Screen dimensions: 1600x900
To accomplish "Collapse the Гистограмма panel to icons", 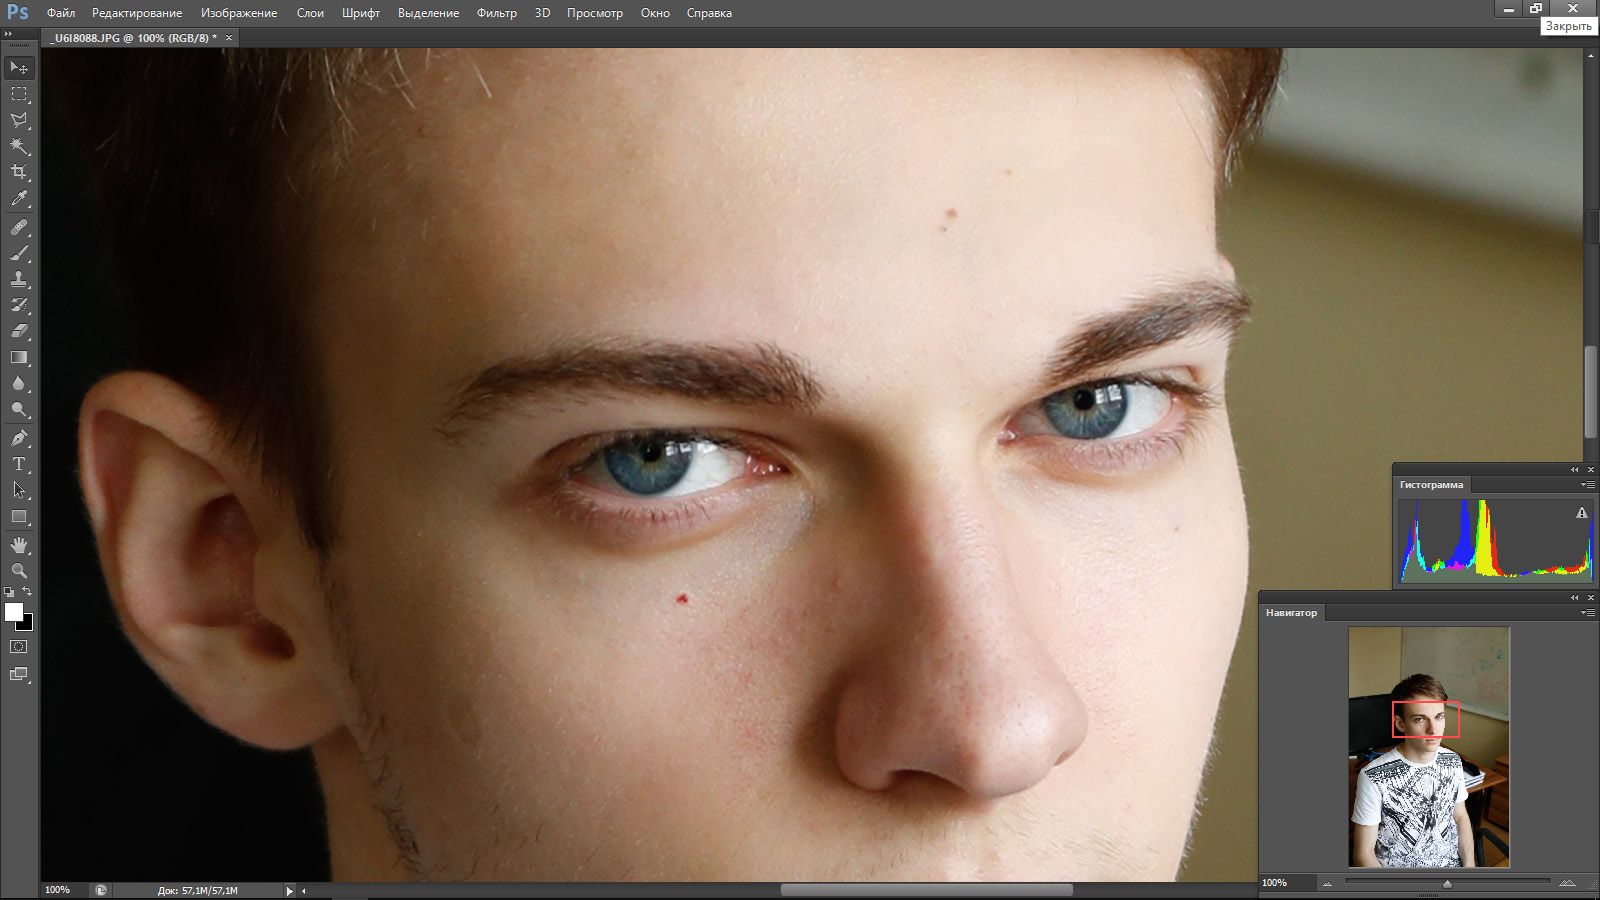I will 1574,470.
